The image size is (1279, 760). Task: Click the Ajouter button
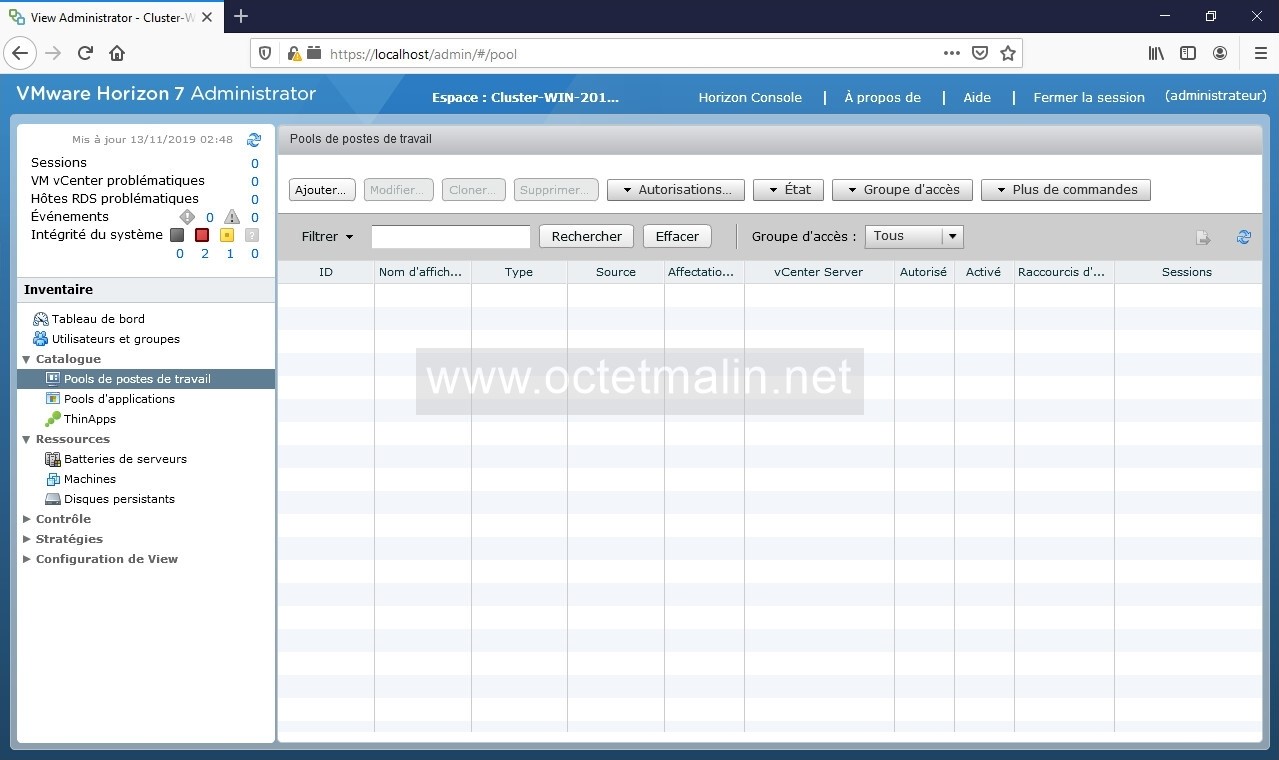(x=322, y=190)
